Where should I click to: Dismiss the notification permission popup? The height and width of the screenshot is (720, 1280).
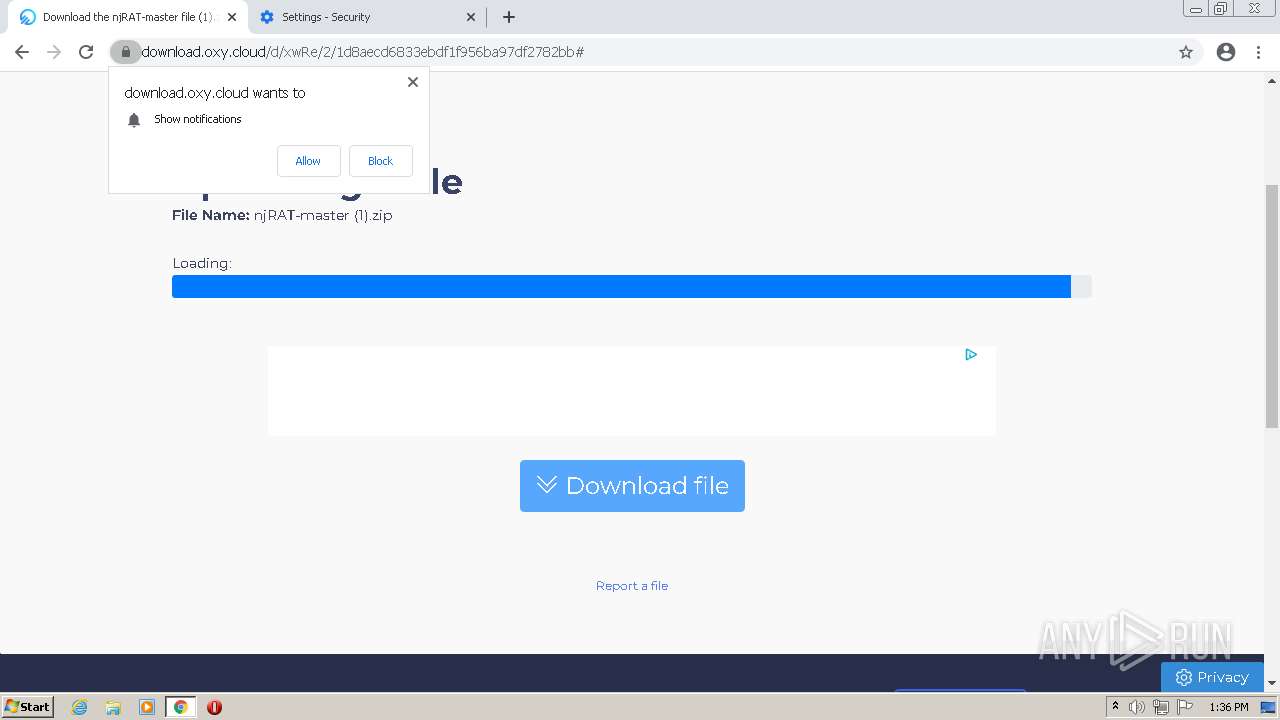coord(412,82)
